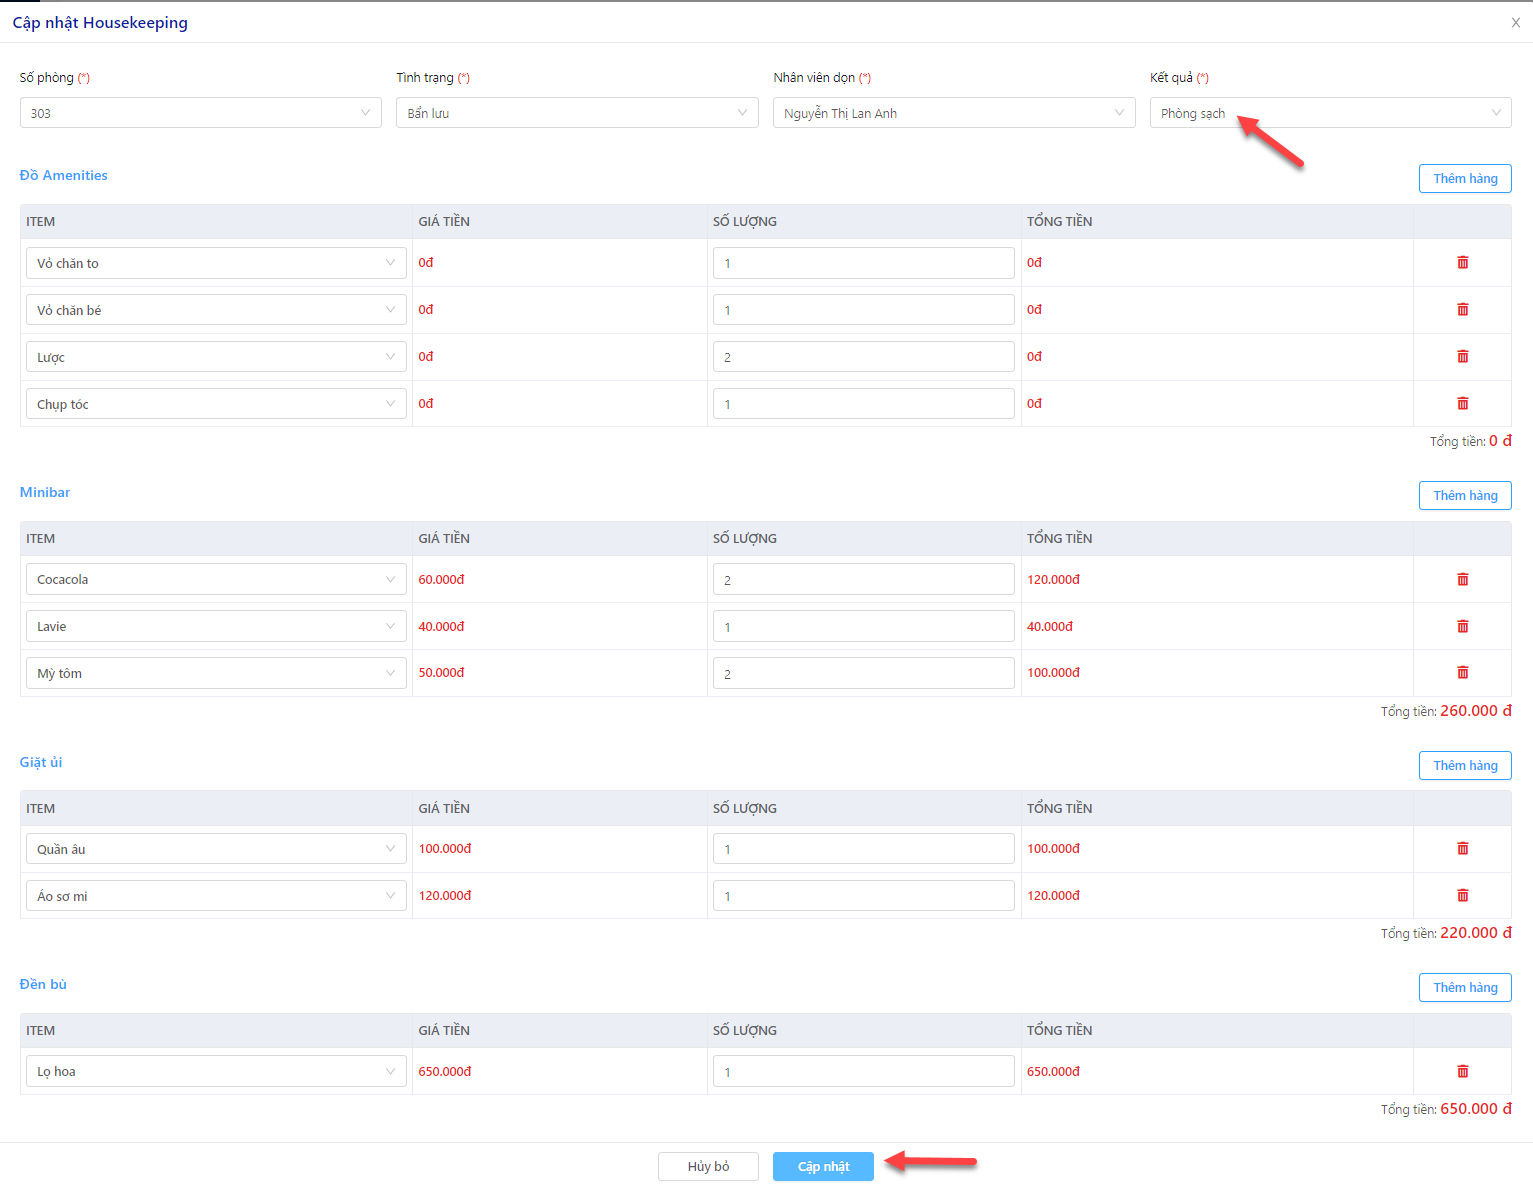
Task: Remove the Chụp tóc item
Action: (x=1462, y=403)
